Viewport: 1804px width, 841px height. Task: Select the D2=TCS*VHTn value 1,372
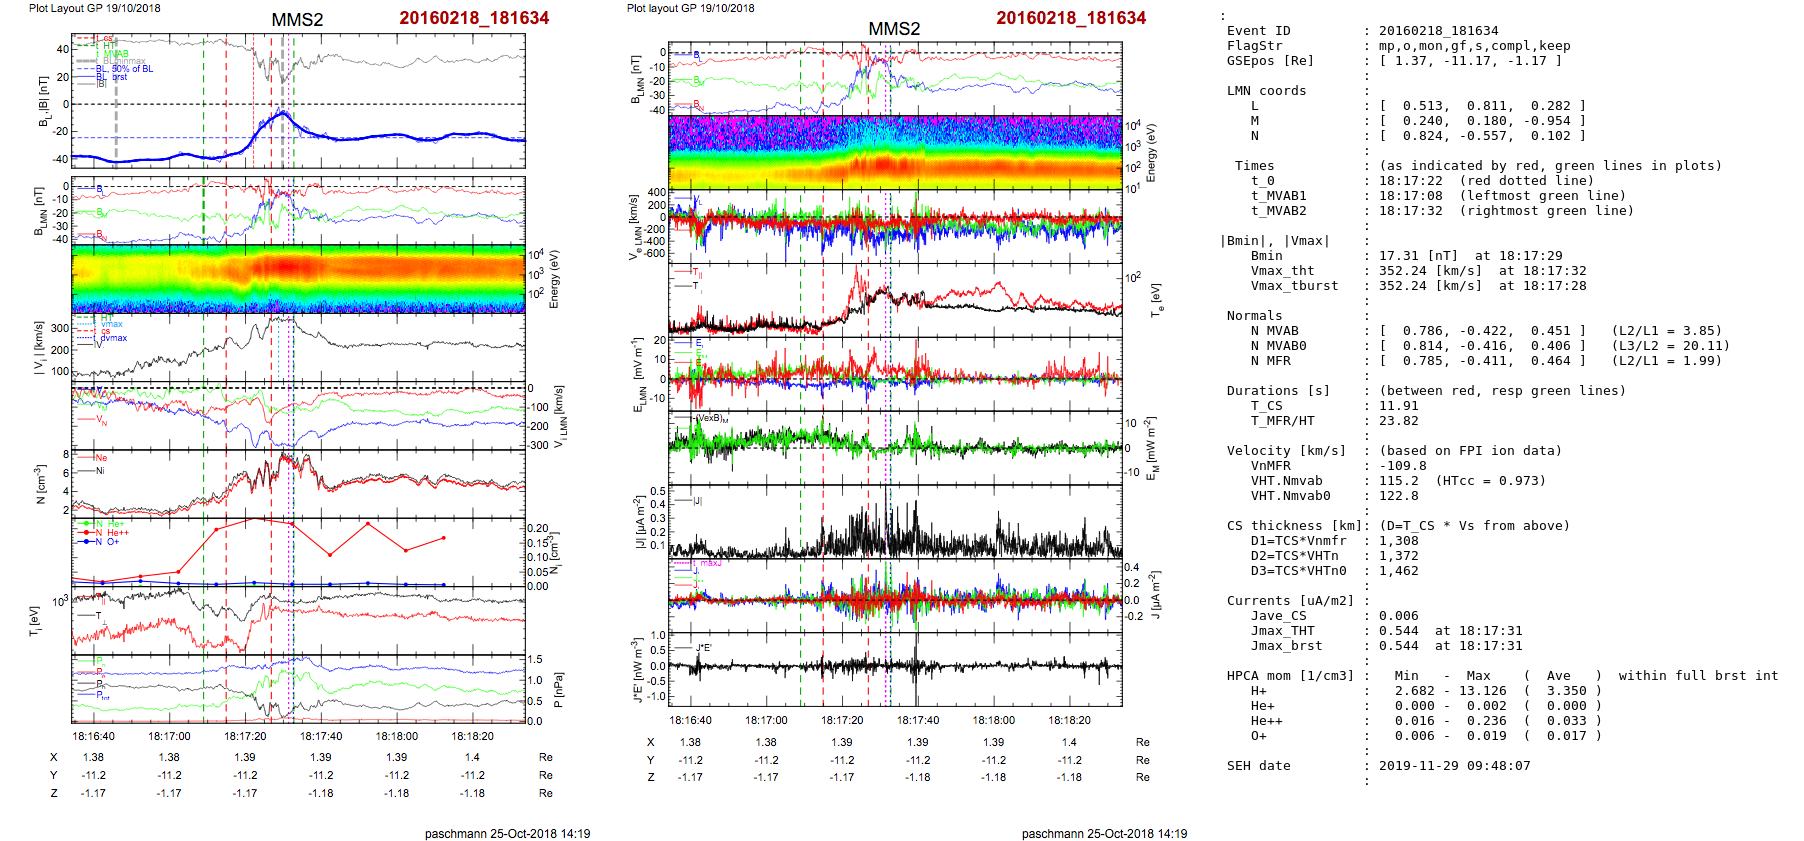tap(1399, 556)
